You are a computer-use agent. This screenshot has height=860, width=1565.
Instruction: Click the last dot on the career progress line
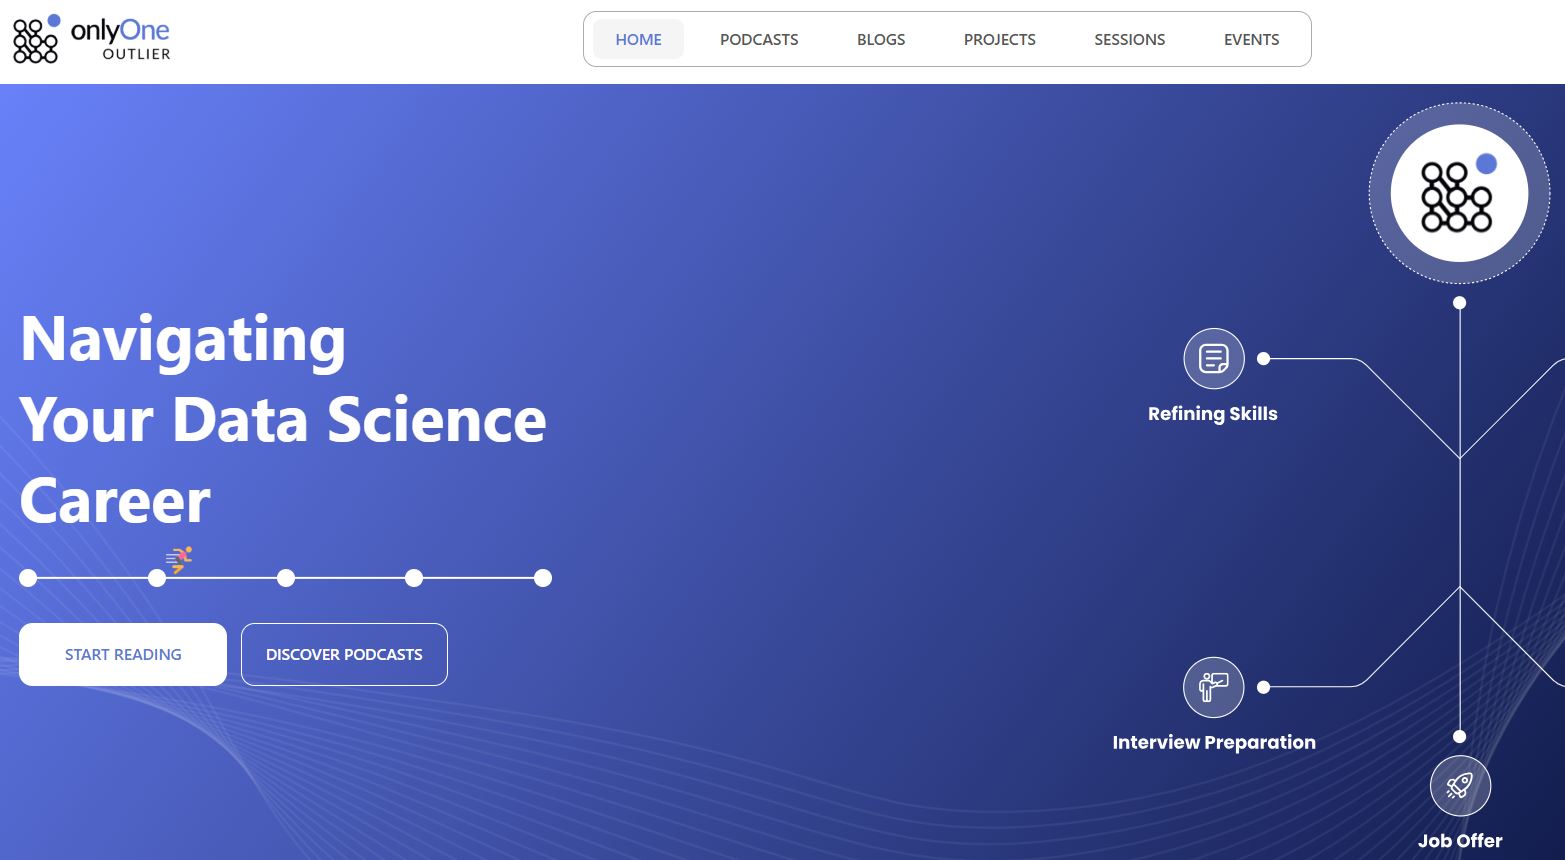(x=543, y=578)
